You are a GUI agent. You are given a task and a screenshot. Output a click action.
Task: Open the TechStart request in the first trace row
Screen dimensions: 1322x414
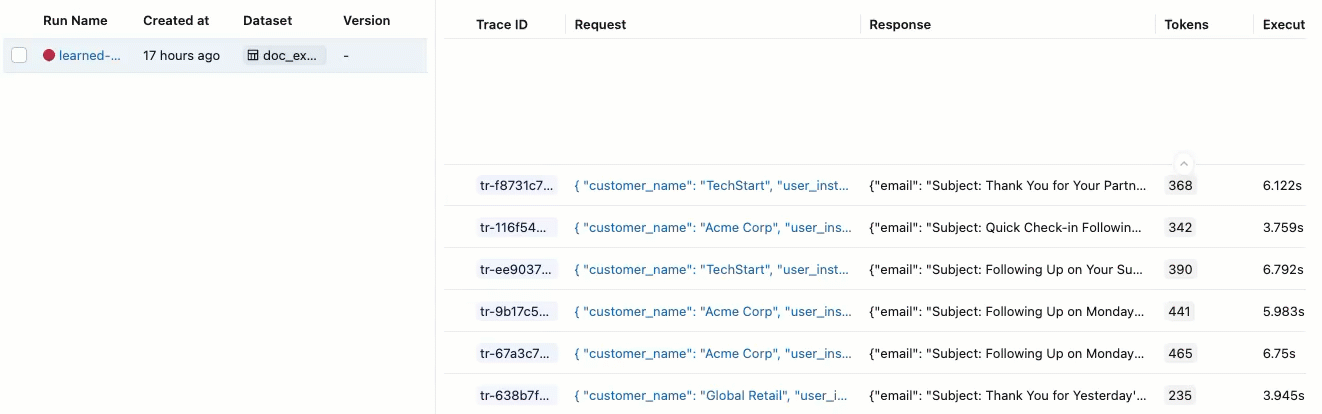[x=712, y=185]
